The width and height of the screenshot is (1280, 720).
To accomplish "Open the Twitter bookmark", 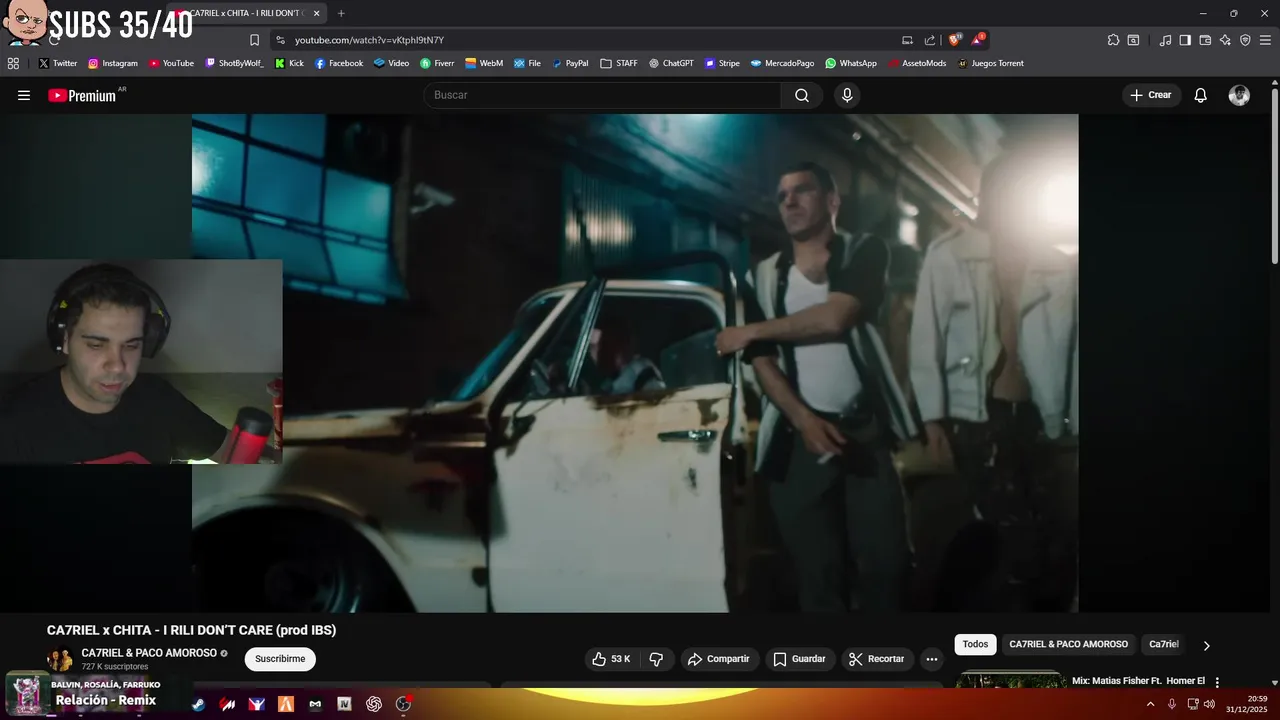I will coord(58,63).
